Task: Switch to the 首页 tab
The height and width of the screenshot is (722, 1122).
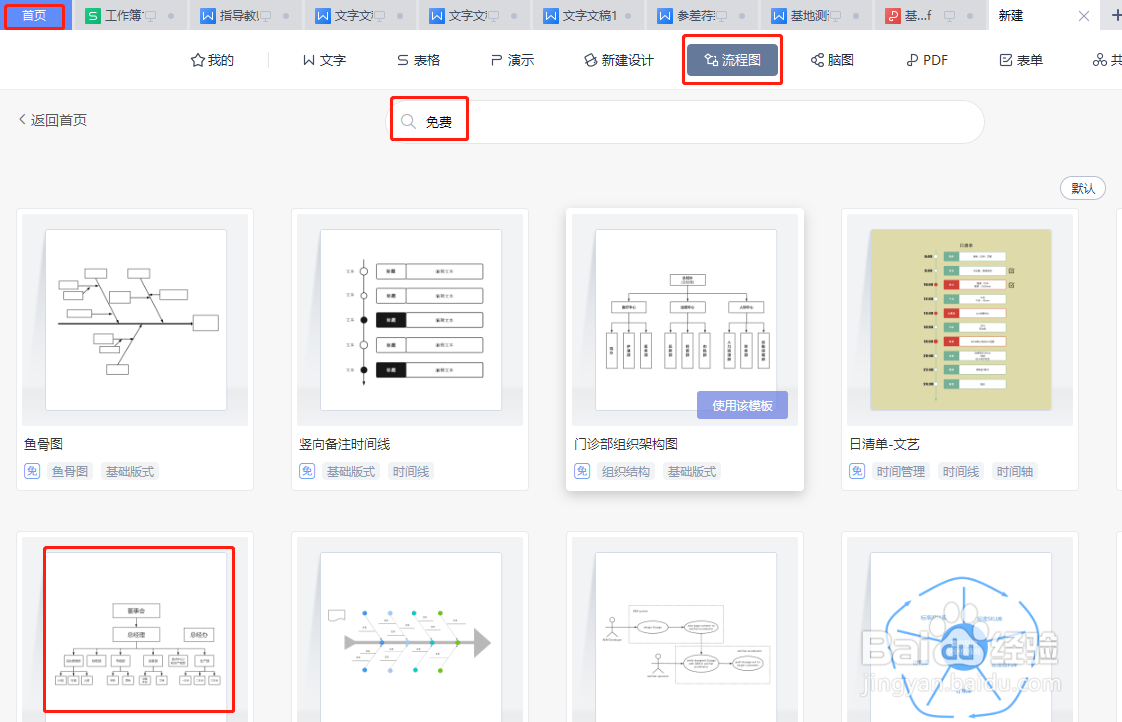Action: point(34,15)
